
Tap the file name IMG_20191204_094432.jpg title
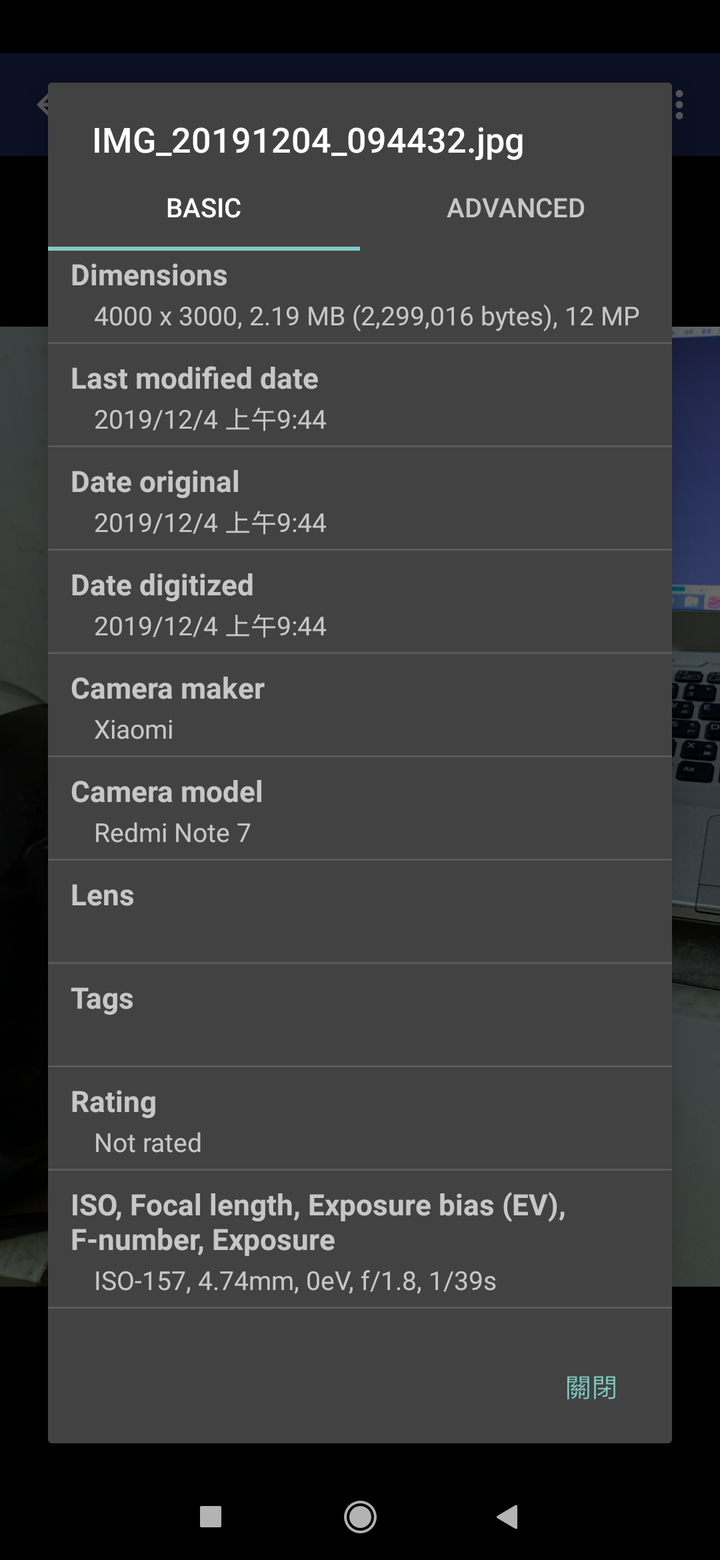click(x=308, y=141)
